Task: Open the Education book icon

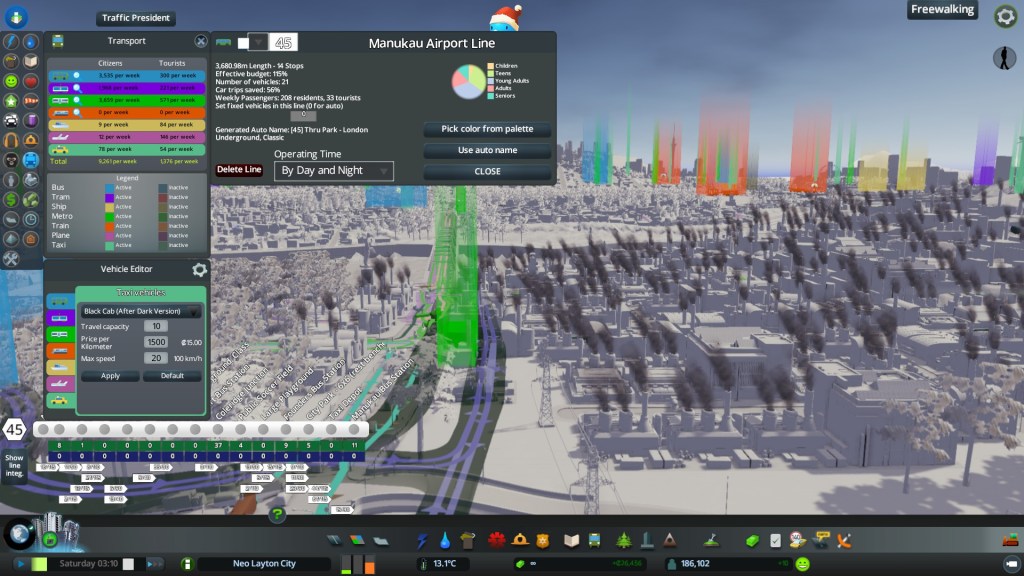Action: 572,540
